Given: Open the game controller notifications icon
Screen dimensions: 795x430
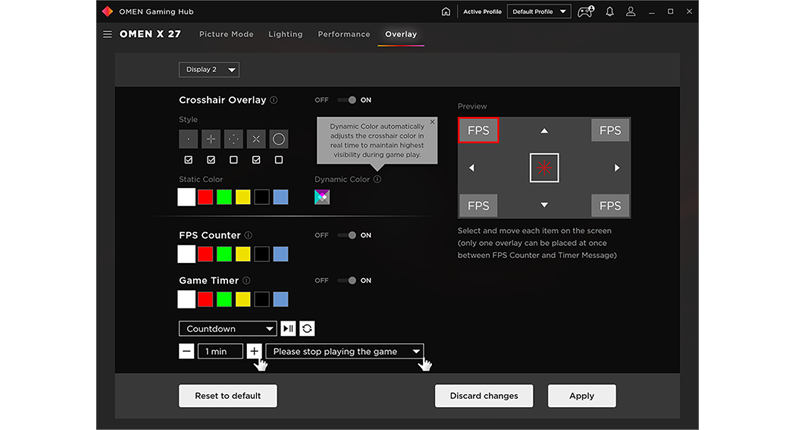Looking at the screenshot, I should click(x=586, y=12).
